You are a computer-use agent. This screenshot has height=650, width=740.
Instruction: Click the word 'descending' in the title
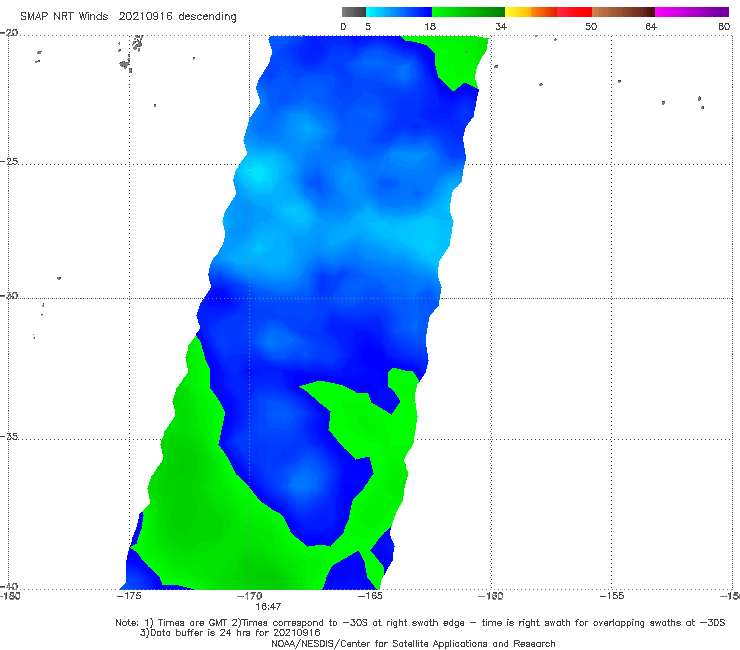click(x=208, y=17)
